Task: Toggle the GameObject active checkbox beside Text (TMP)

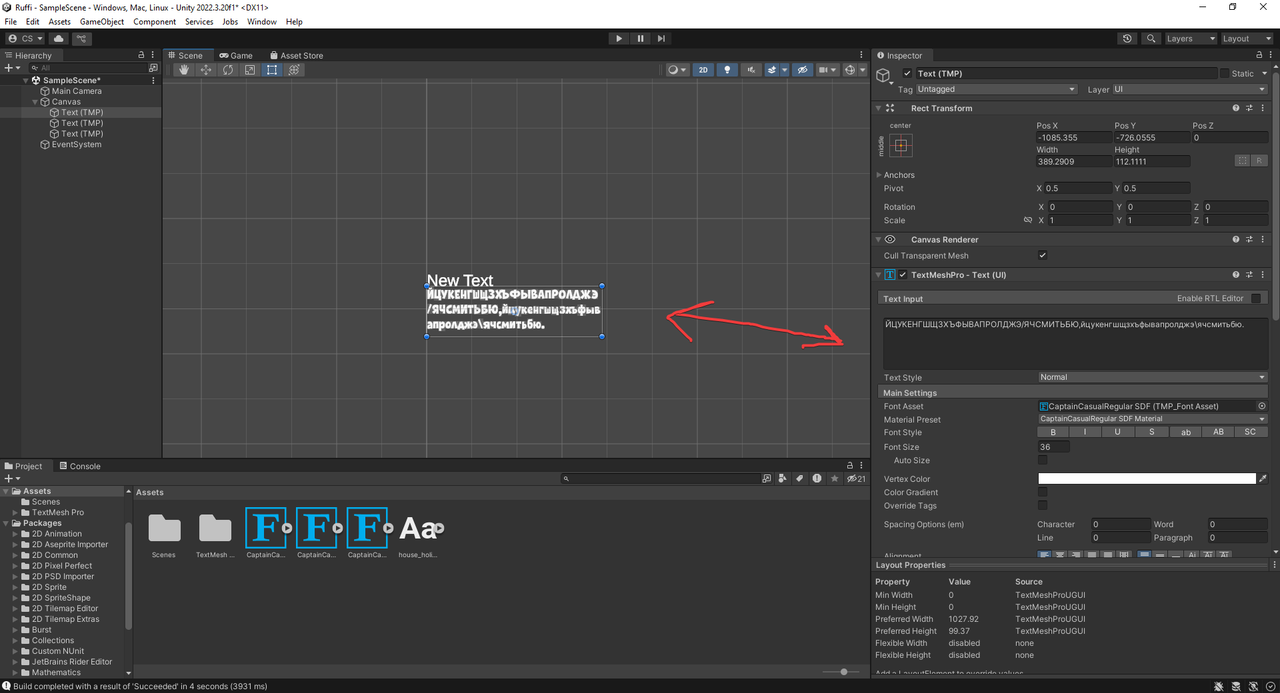Action: (907, 74)
